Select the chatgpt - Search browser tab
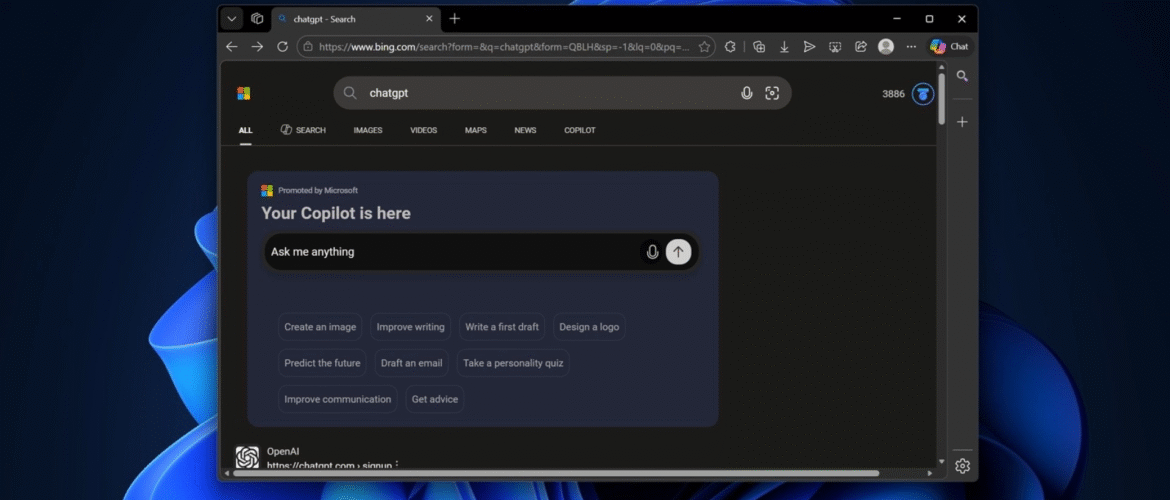Screen dimensions: 1170x500 [x=356, y=19]
